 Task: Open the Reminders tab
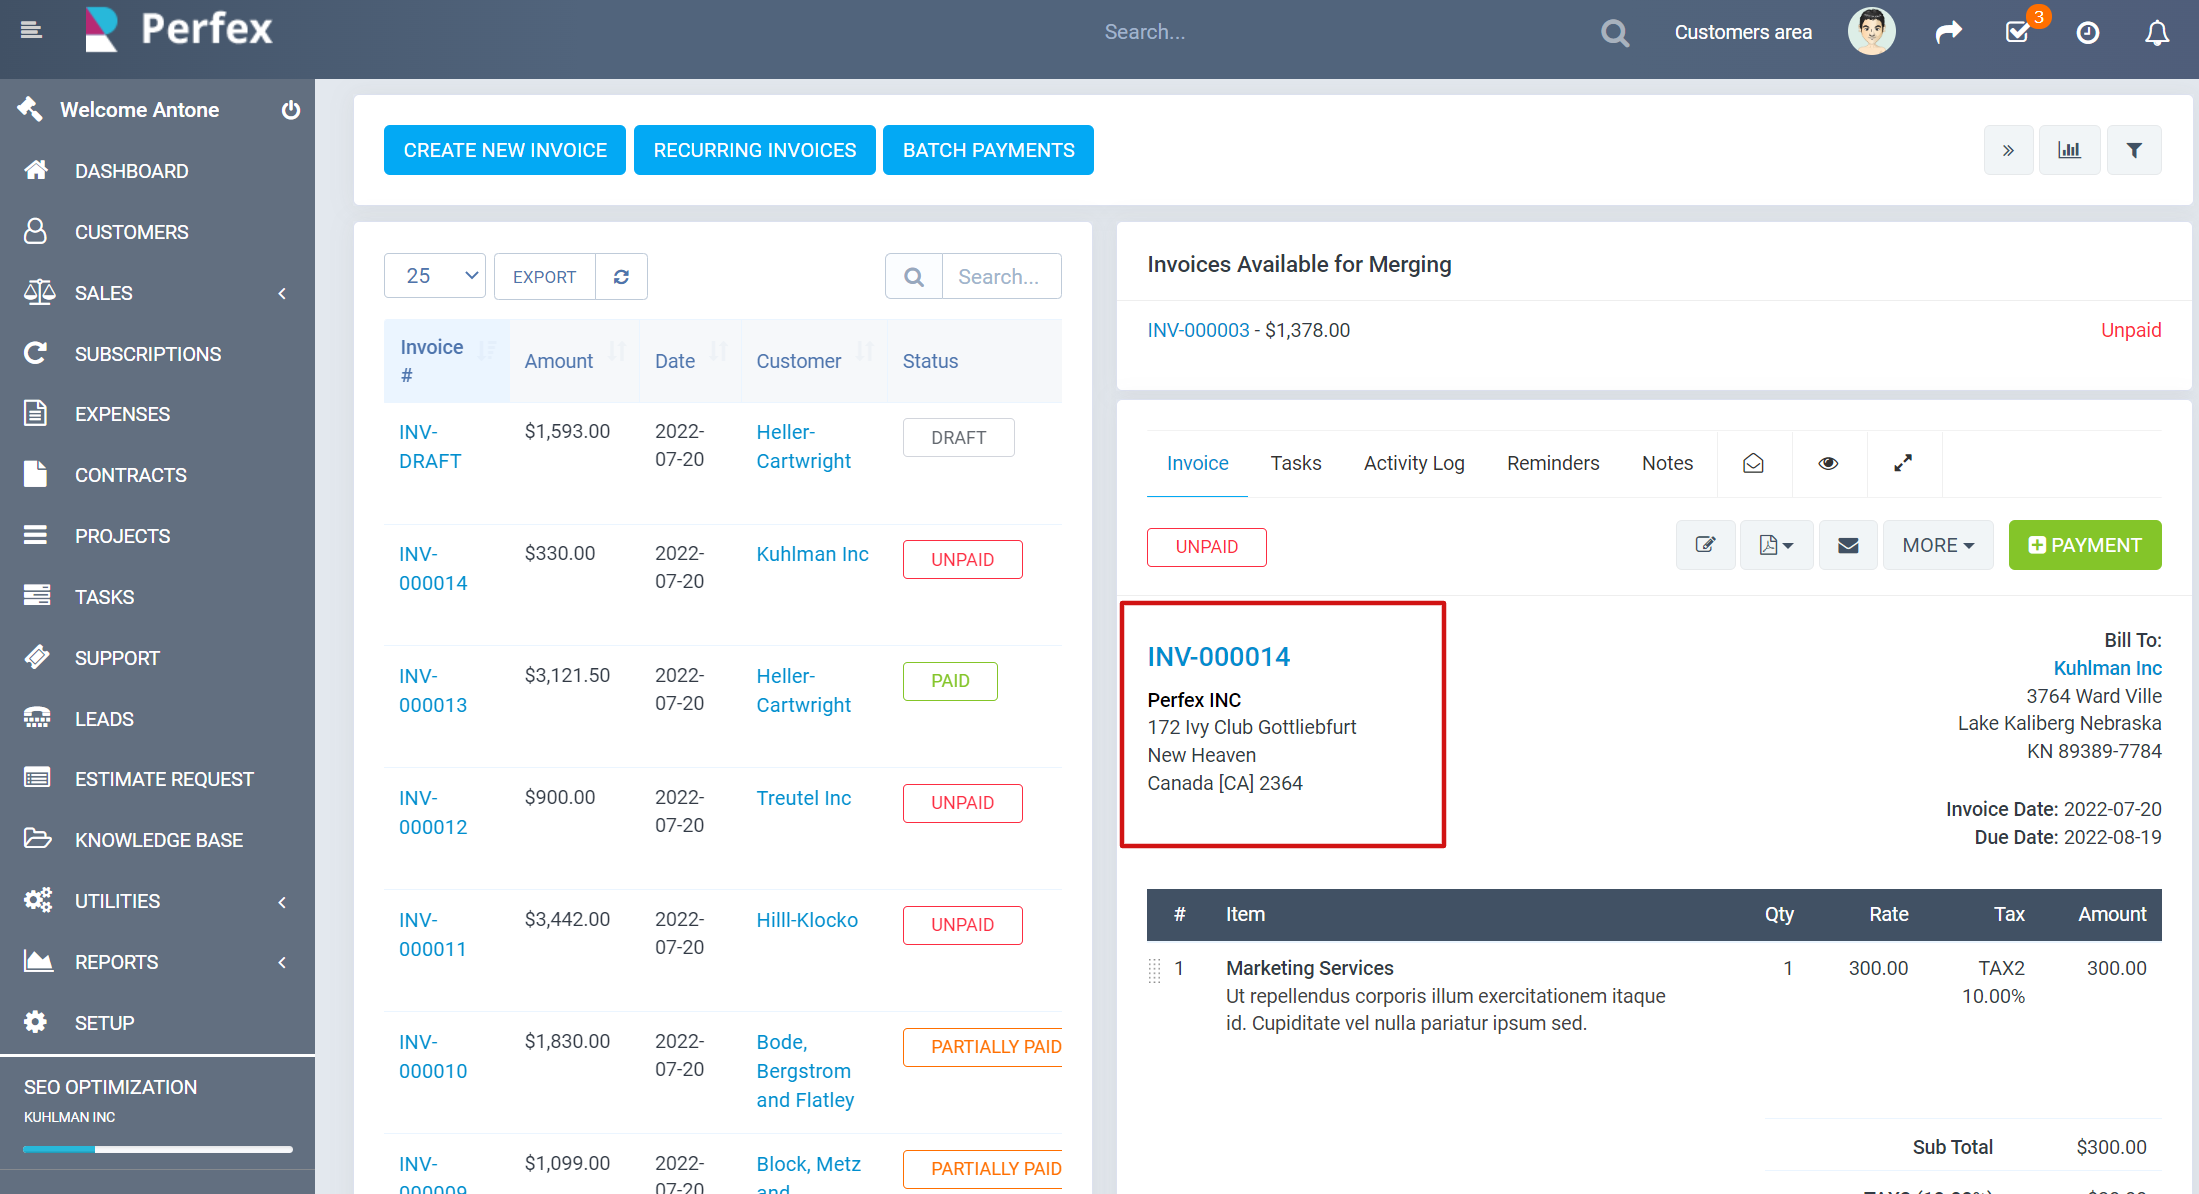pos(1552,463)
